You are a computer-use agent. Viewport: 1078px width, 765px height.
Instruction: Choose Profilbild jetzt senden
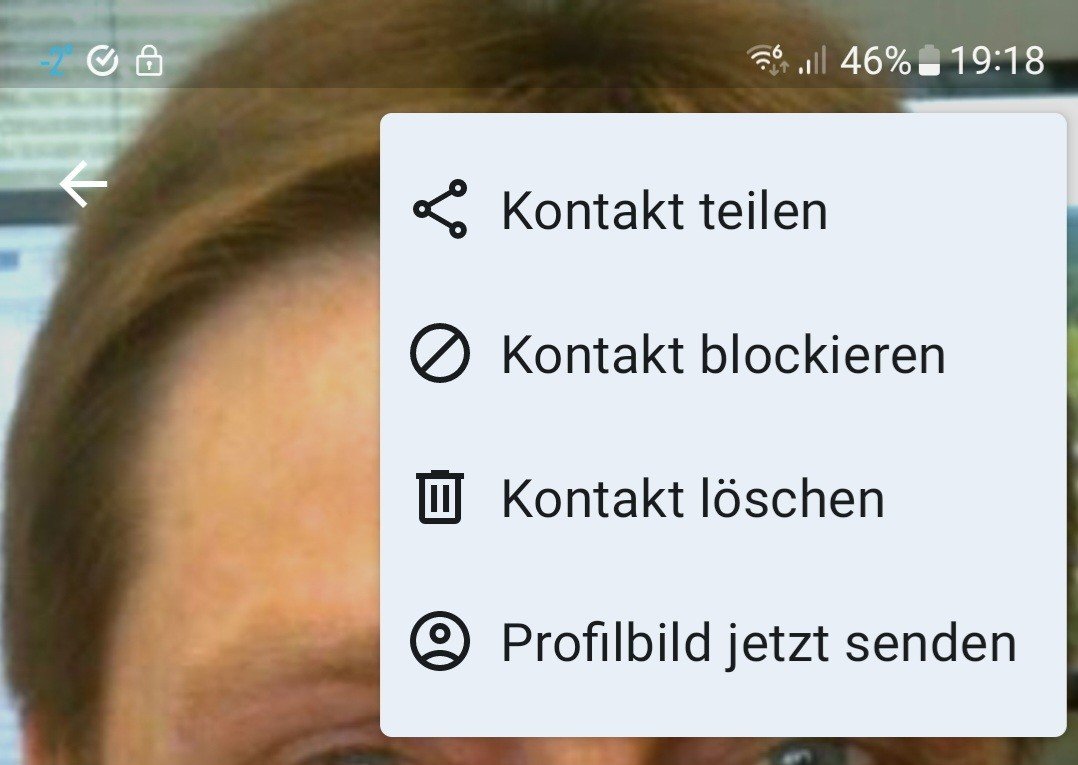point(723,641)
